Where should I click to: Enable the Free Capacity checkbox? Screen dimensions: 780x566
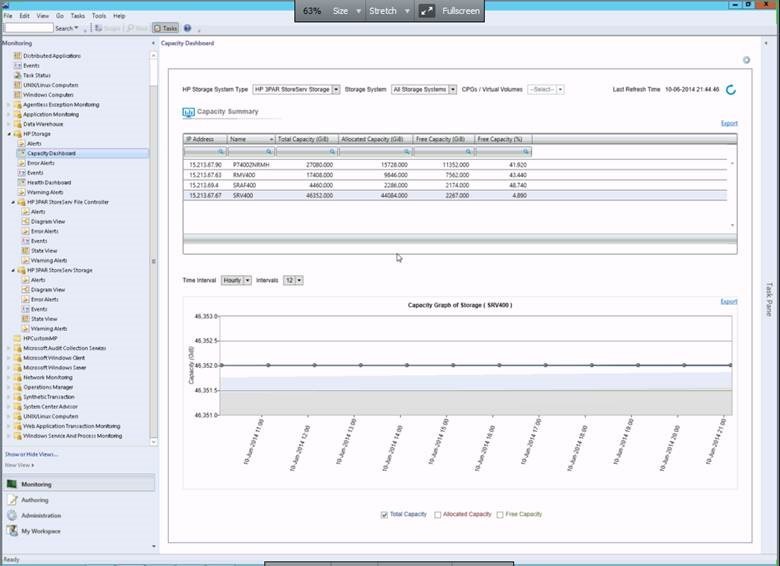click(499, 515)
